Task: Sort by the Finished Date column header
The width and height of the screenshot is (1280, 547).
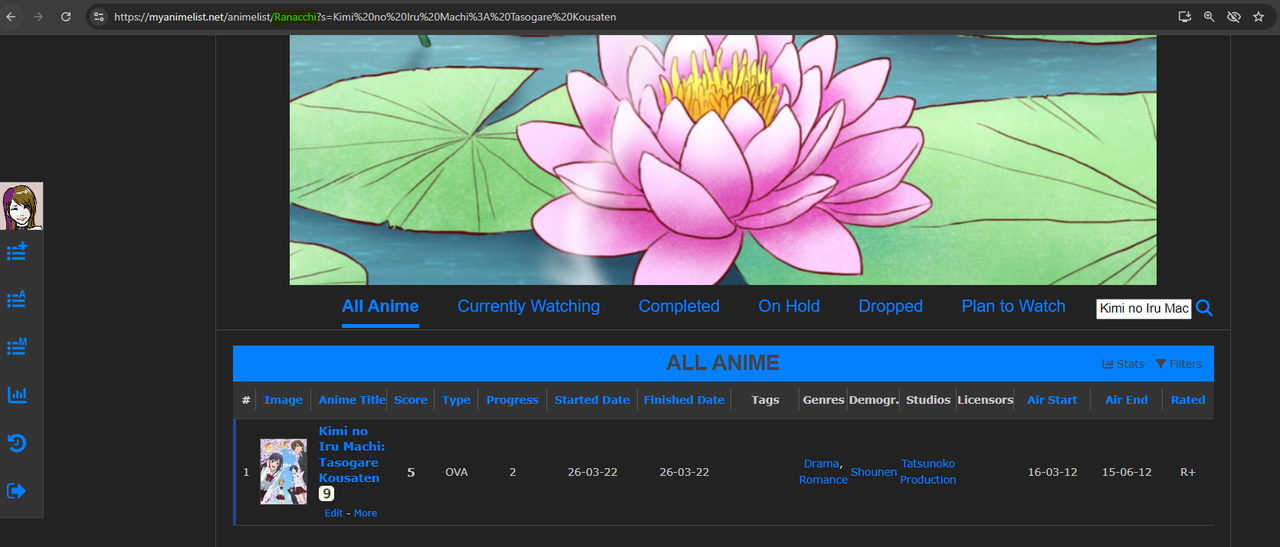Action: click(684, 400)
